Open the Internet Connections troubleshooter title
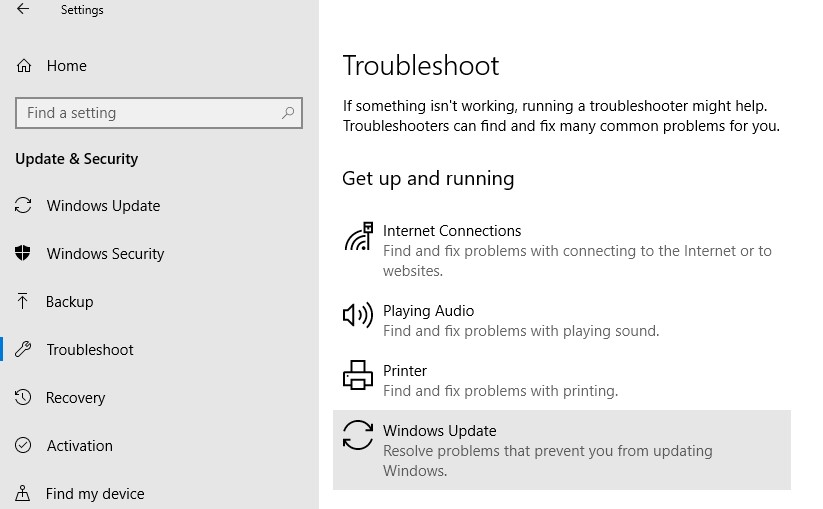 coord(452,231)
